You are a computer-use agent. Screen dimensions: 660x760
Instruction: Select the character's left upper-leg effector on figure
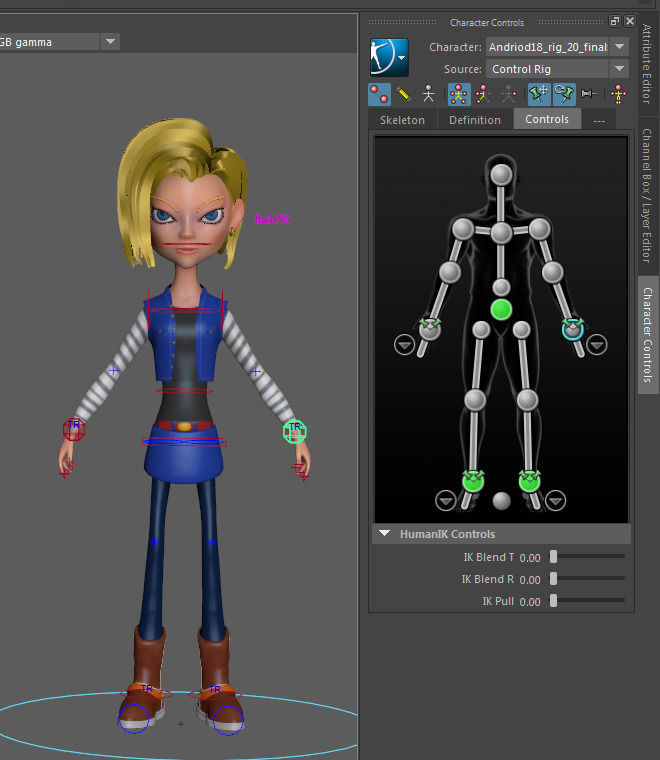coord(521,330)
